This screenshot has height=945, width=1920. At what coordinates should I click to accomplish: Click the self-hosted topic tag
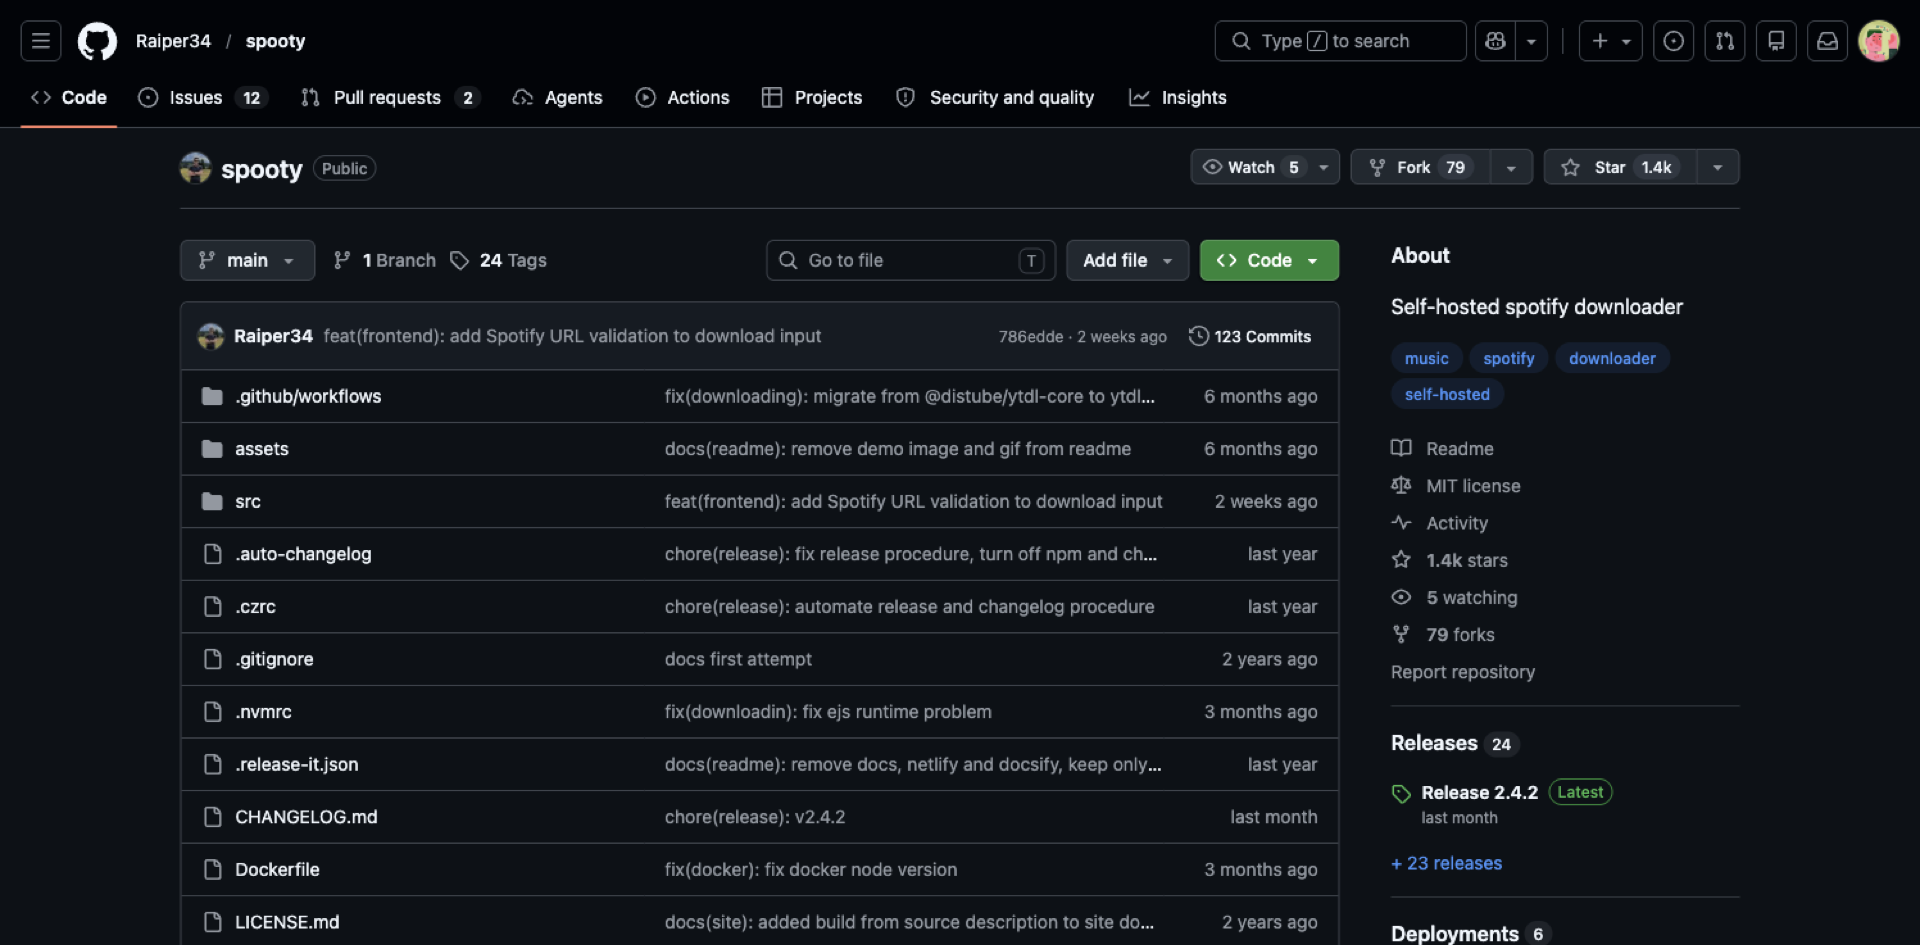click(x=1447, y=394)
